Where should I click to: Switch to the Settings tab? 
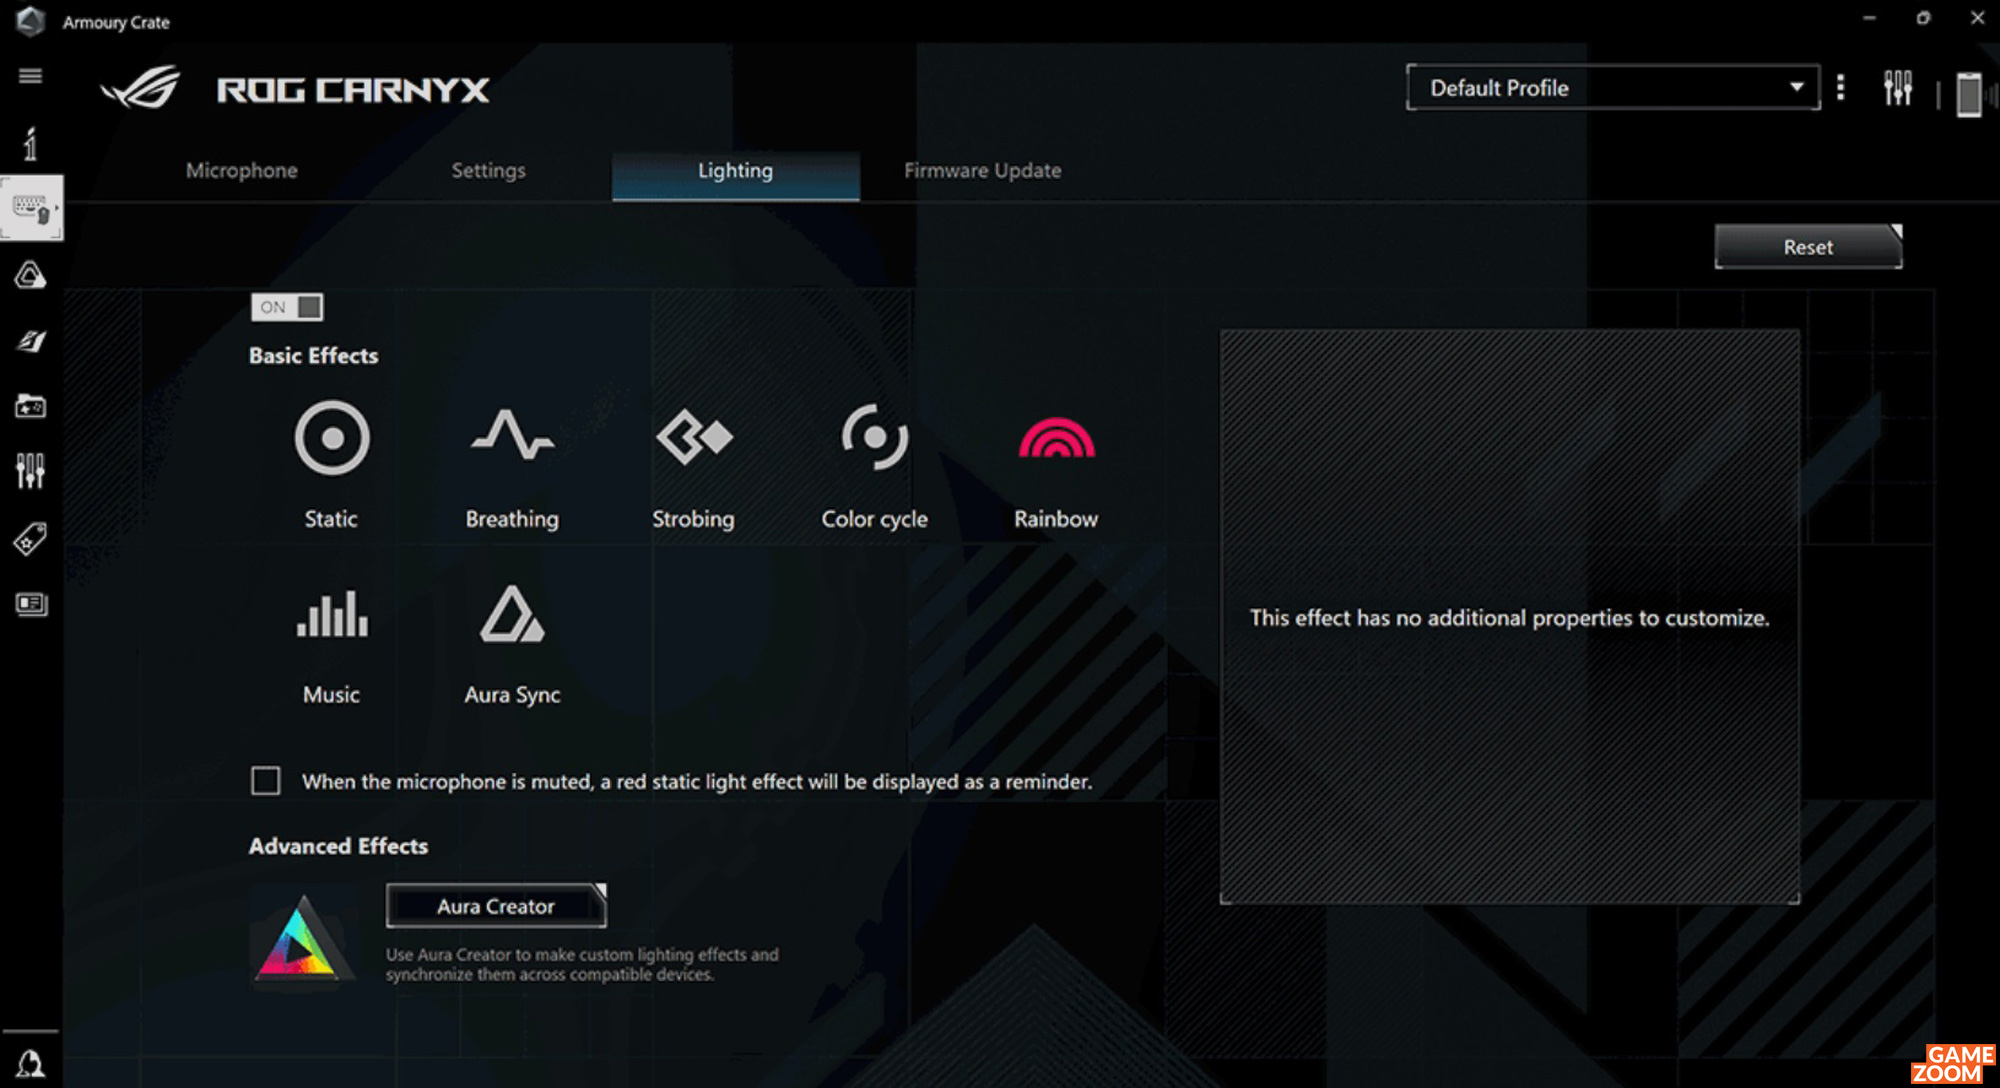point(488,171)
